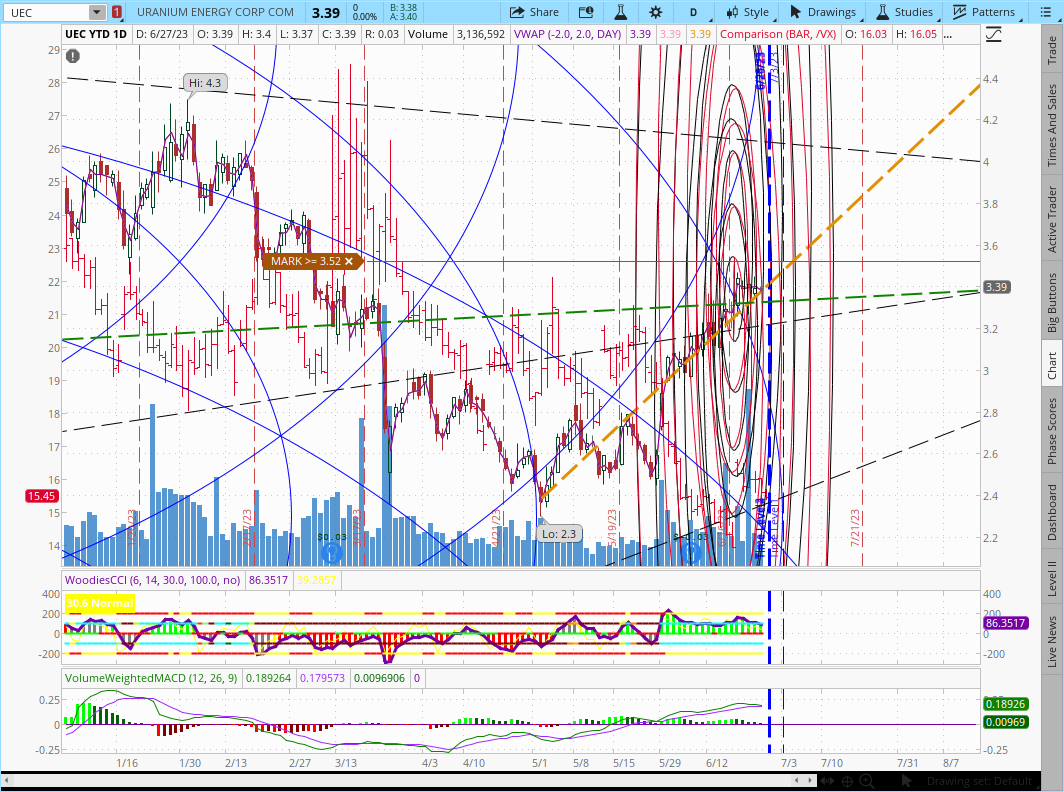Click the pan chart icon in bottom bar
The height and width of the screenshot is (792, 1064).
(x=827, y=781)
